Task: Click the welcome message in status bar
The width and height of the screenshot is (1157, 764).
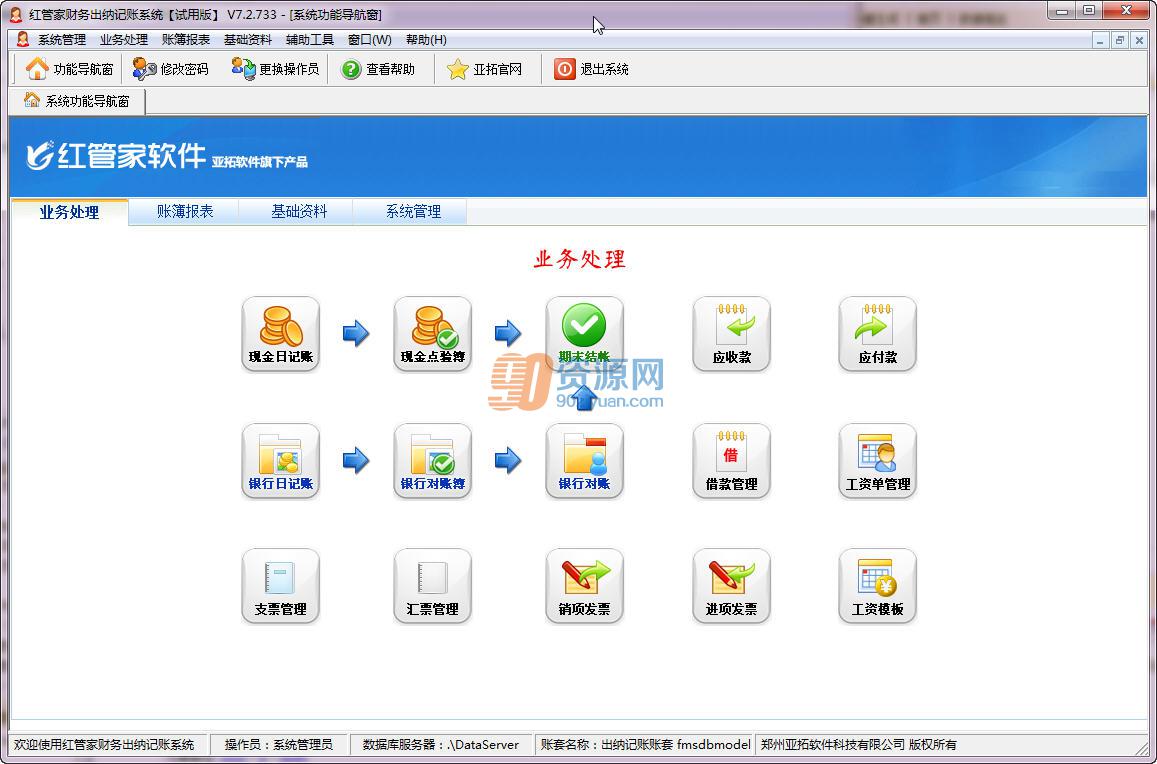Action: (x=104, y=744)
